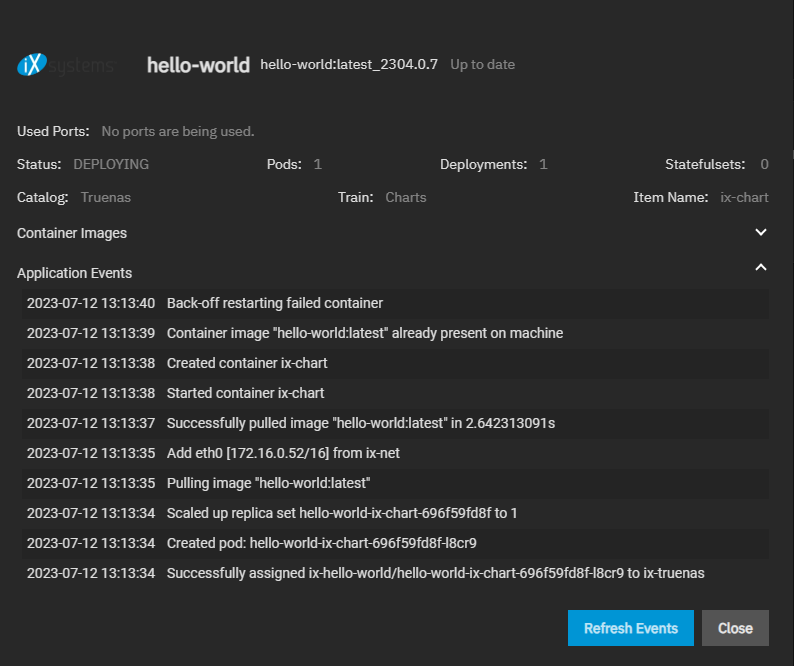Click the Truenas catalog value
The width and height of the screenshot is (794, 666).
coord(106,197)
